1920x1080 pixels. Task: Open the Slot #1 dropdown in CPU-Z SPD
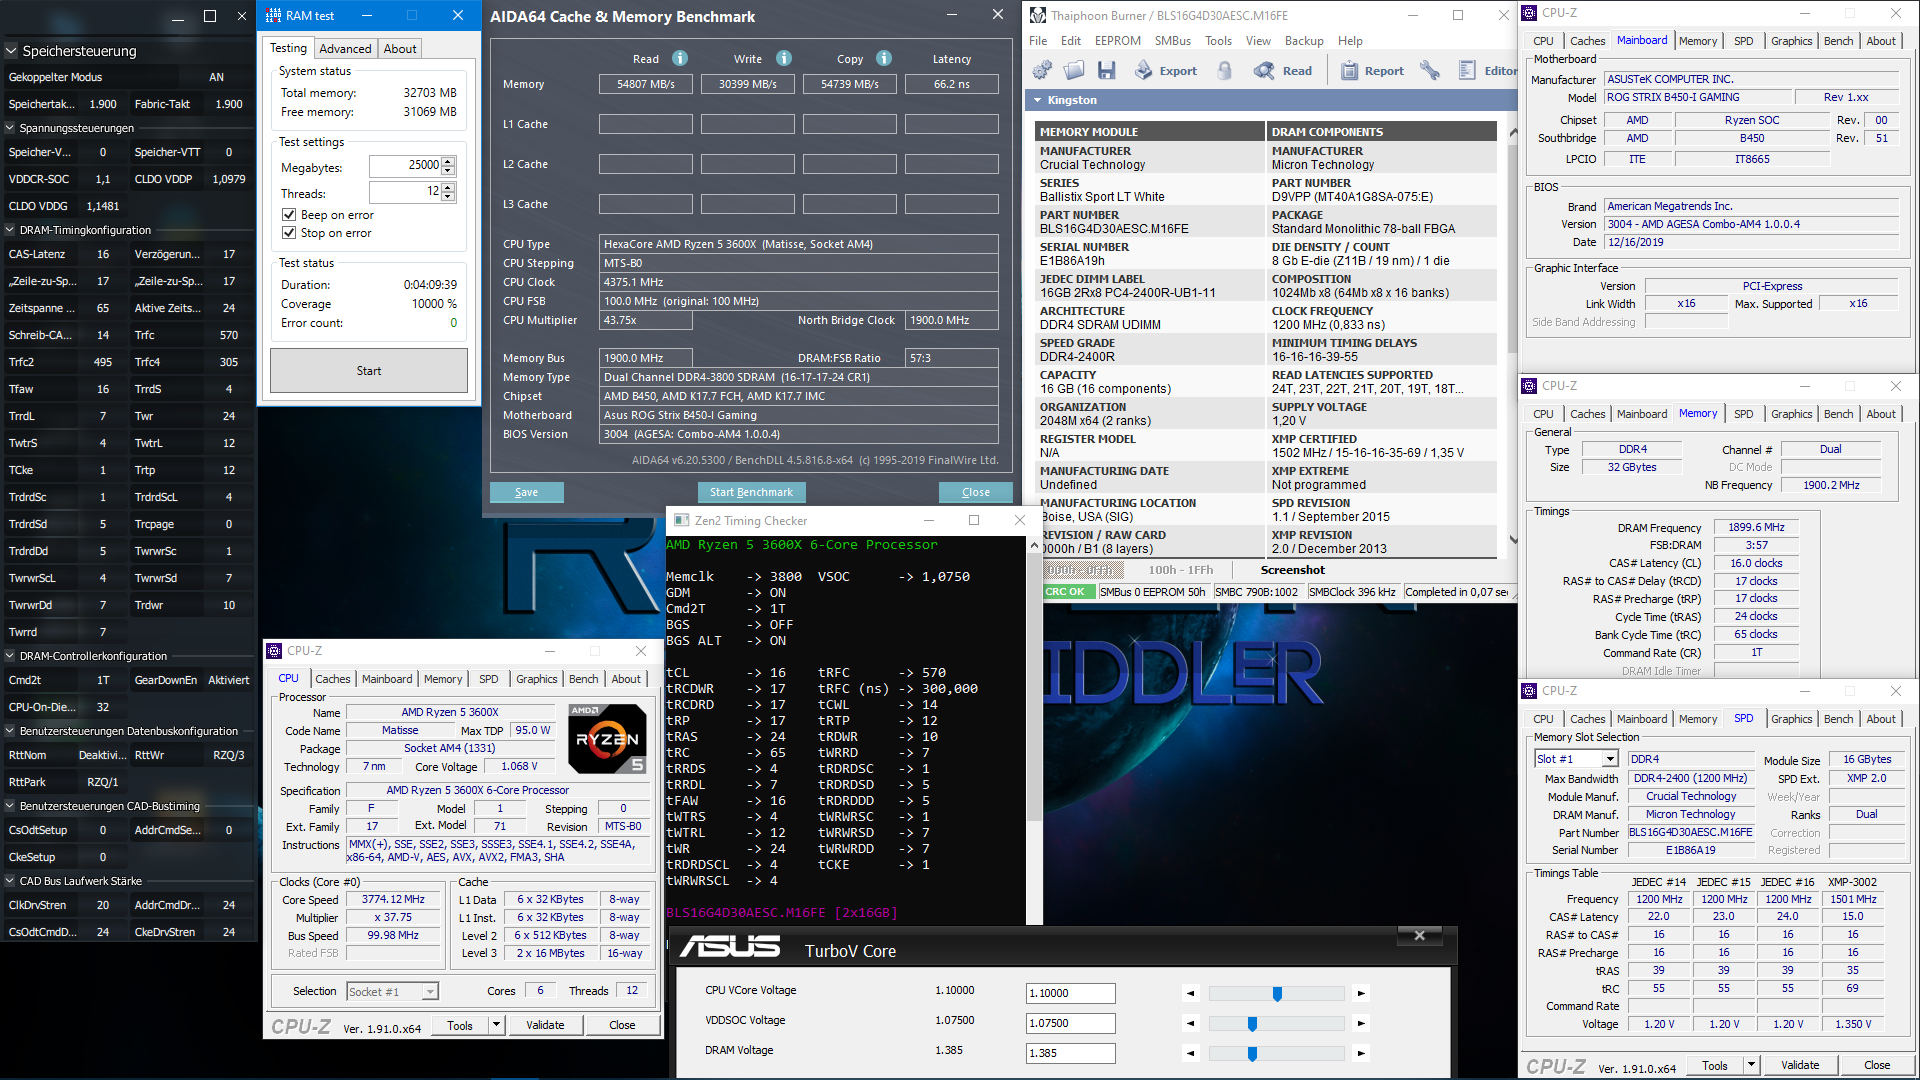[x=1611, y=759]
